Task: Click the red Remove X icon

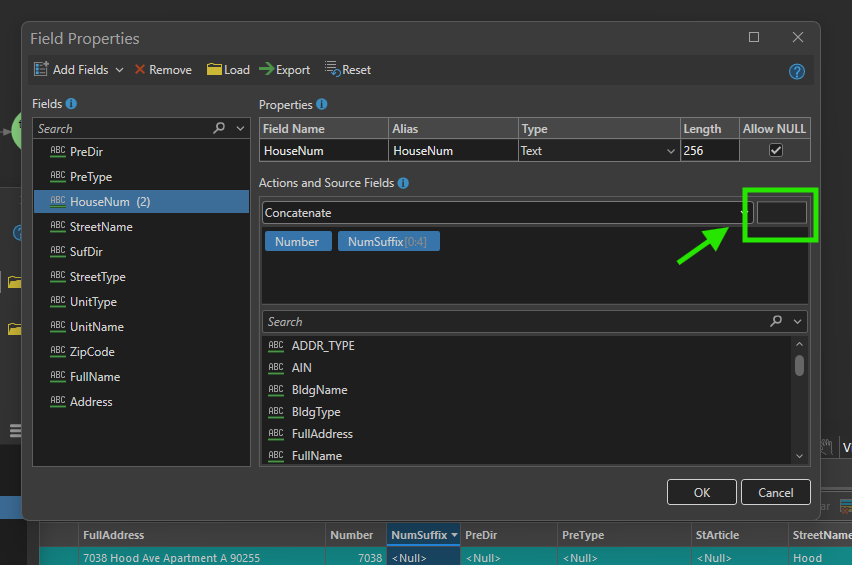Action: (140, 70)
